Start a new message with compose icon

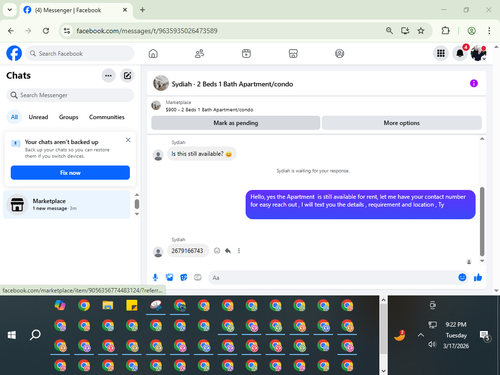[127, 76]
